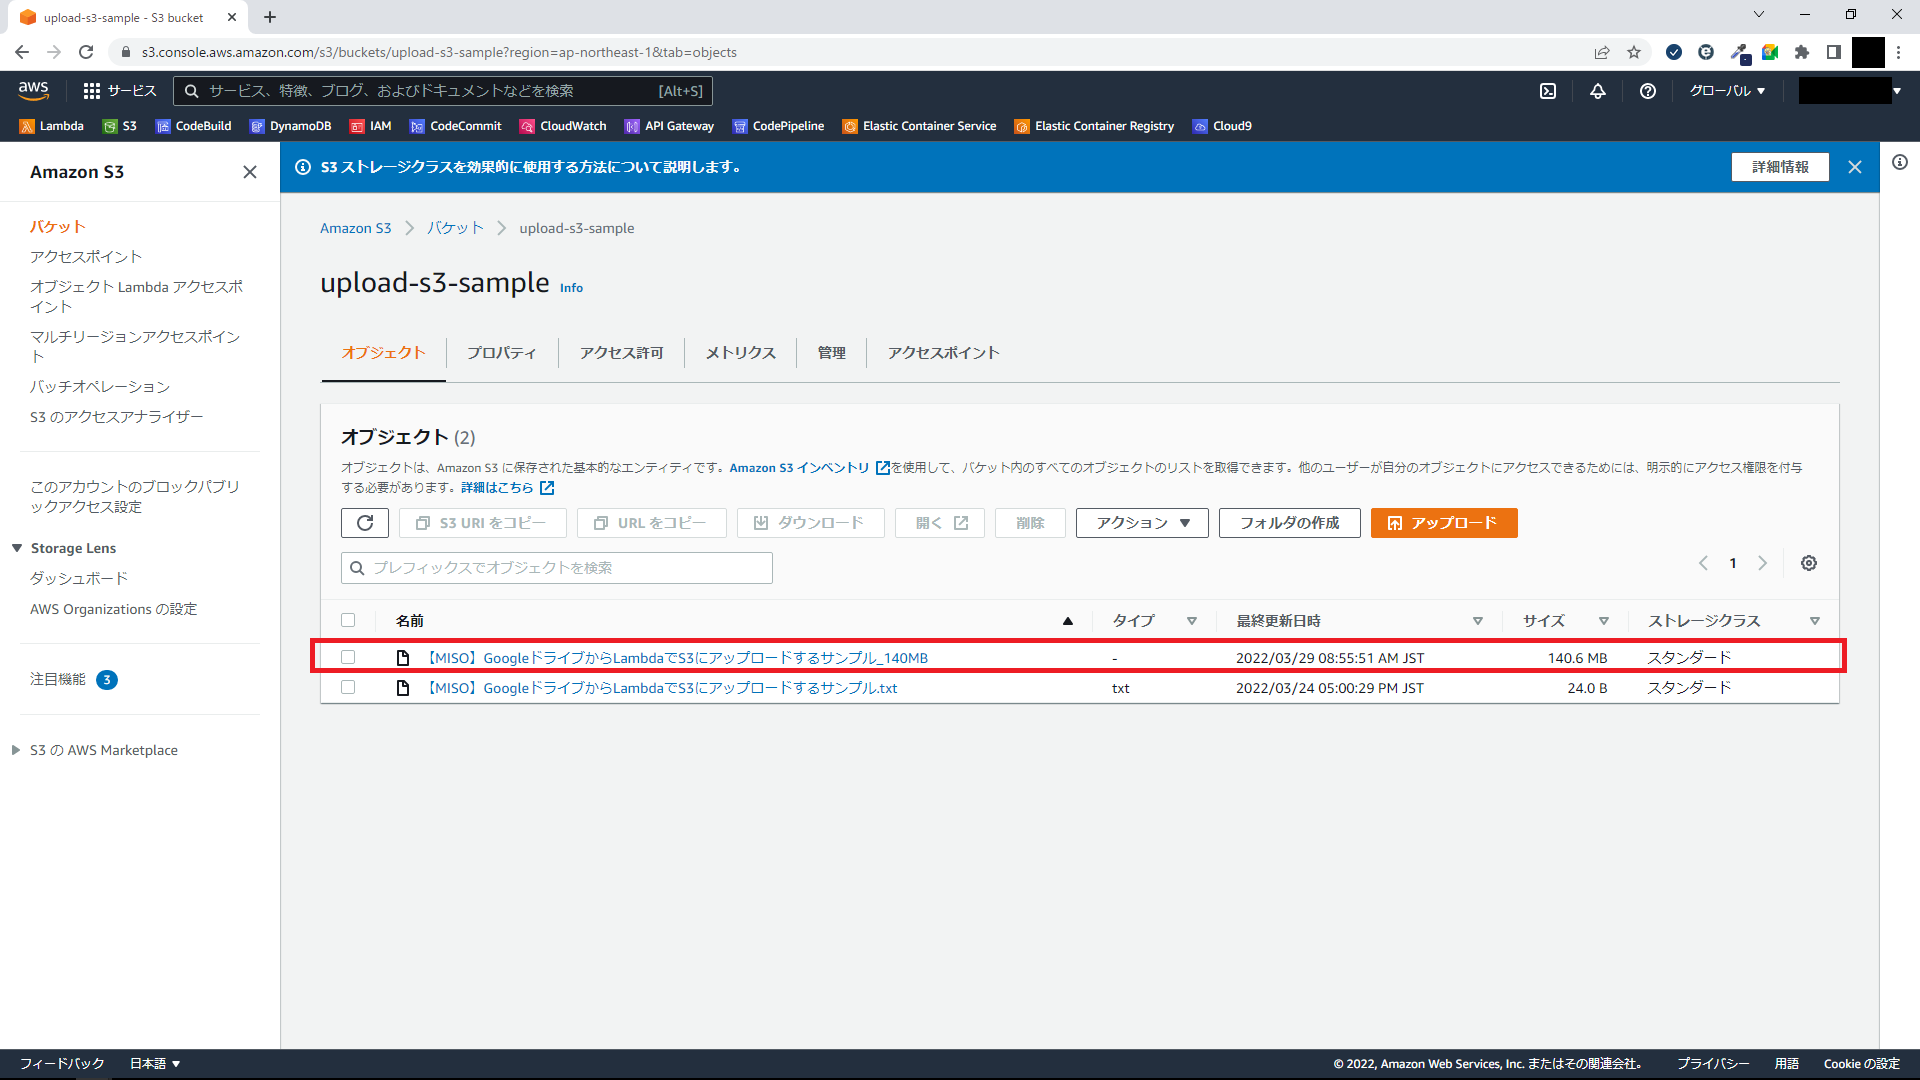
Task: Click the refresh objects list button
Action: click(x=365, y=523)
